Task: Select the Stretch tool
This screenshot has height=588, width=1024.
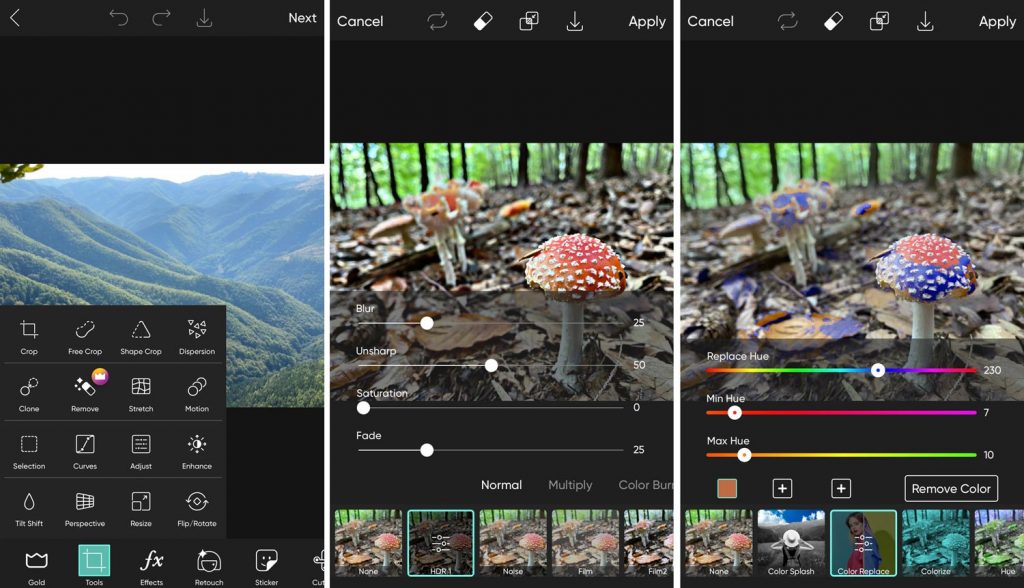Action: 141,388
